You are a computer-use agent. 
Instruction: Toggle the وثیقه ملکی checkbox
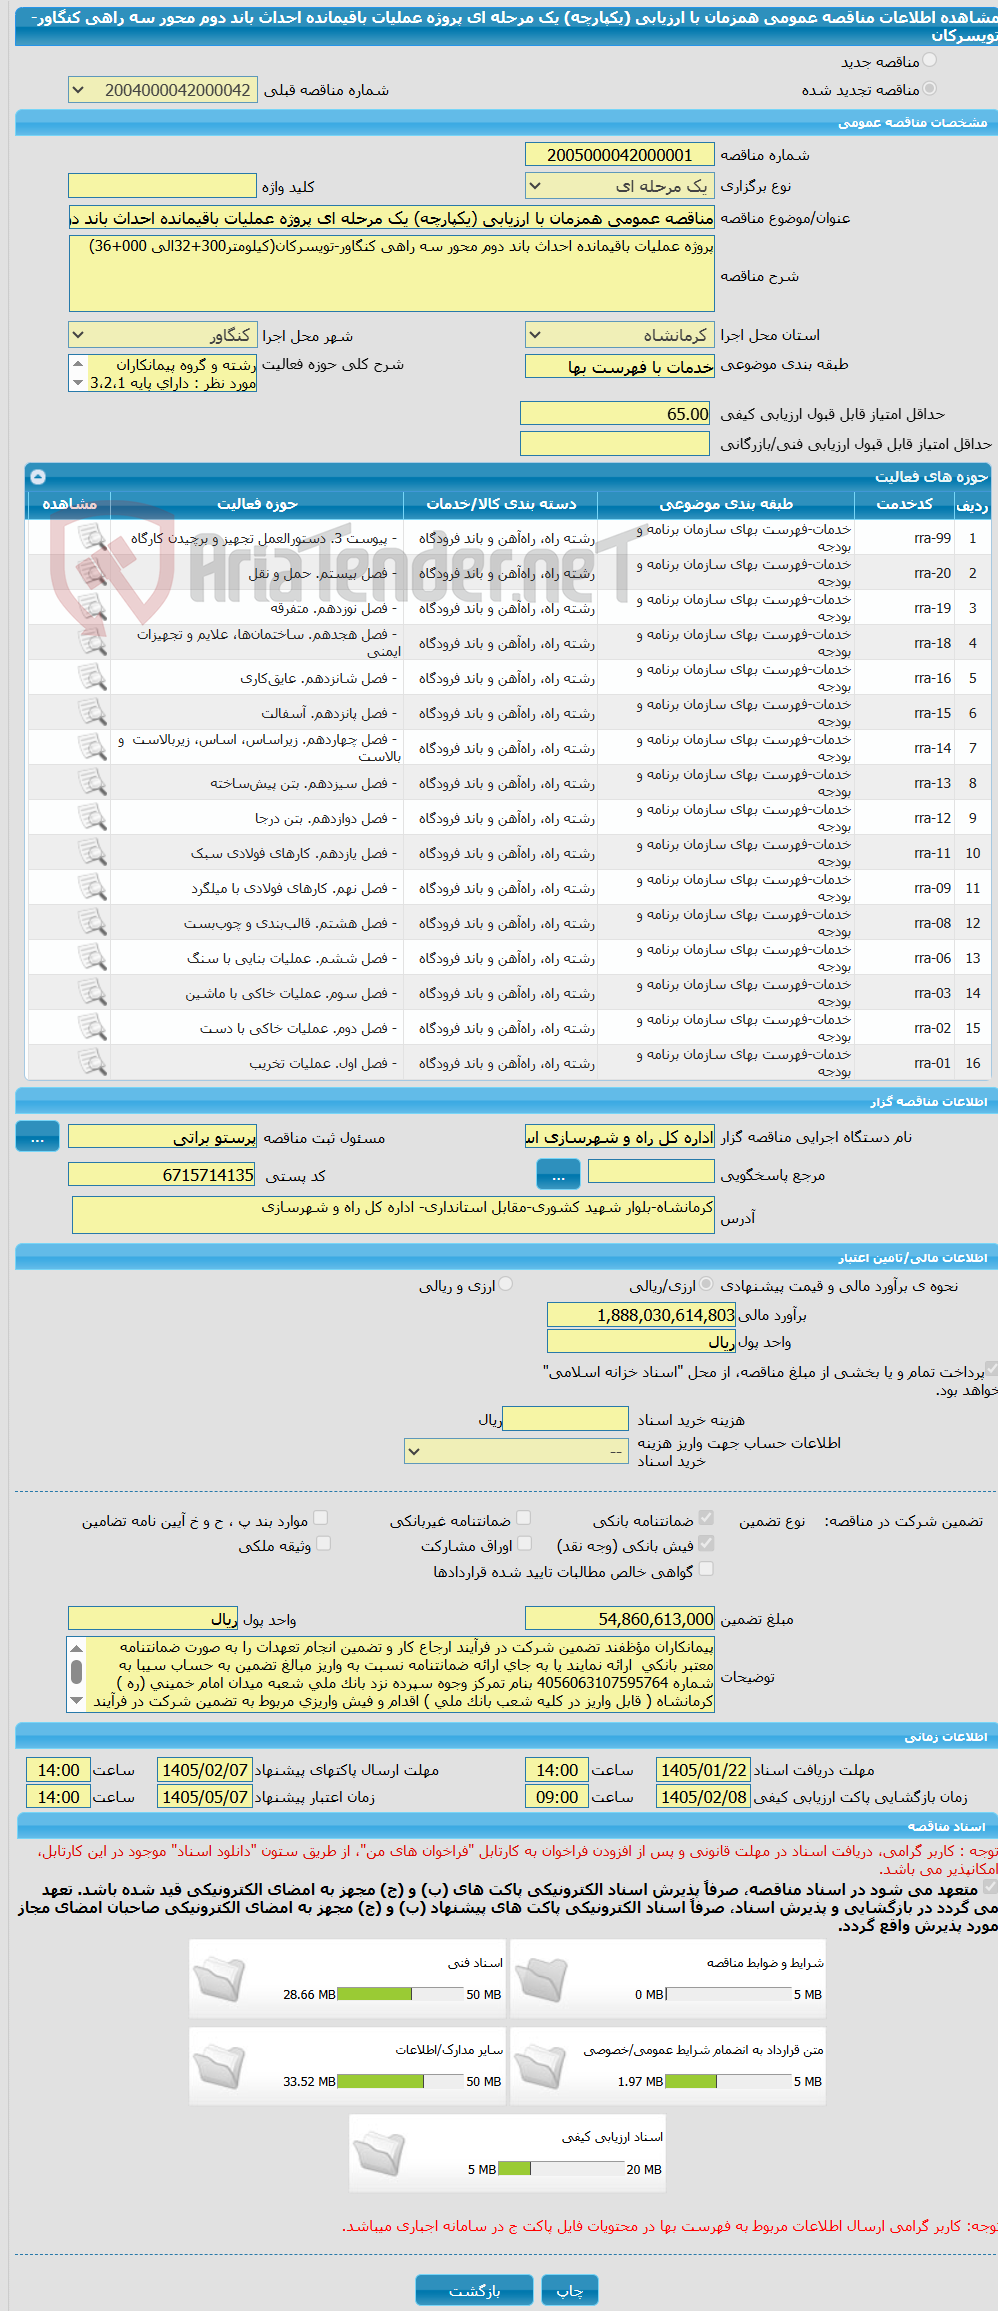point(322,1543)
